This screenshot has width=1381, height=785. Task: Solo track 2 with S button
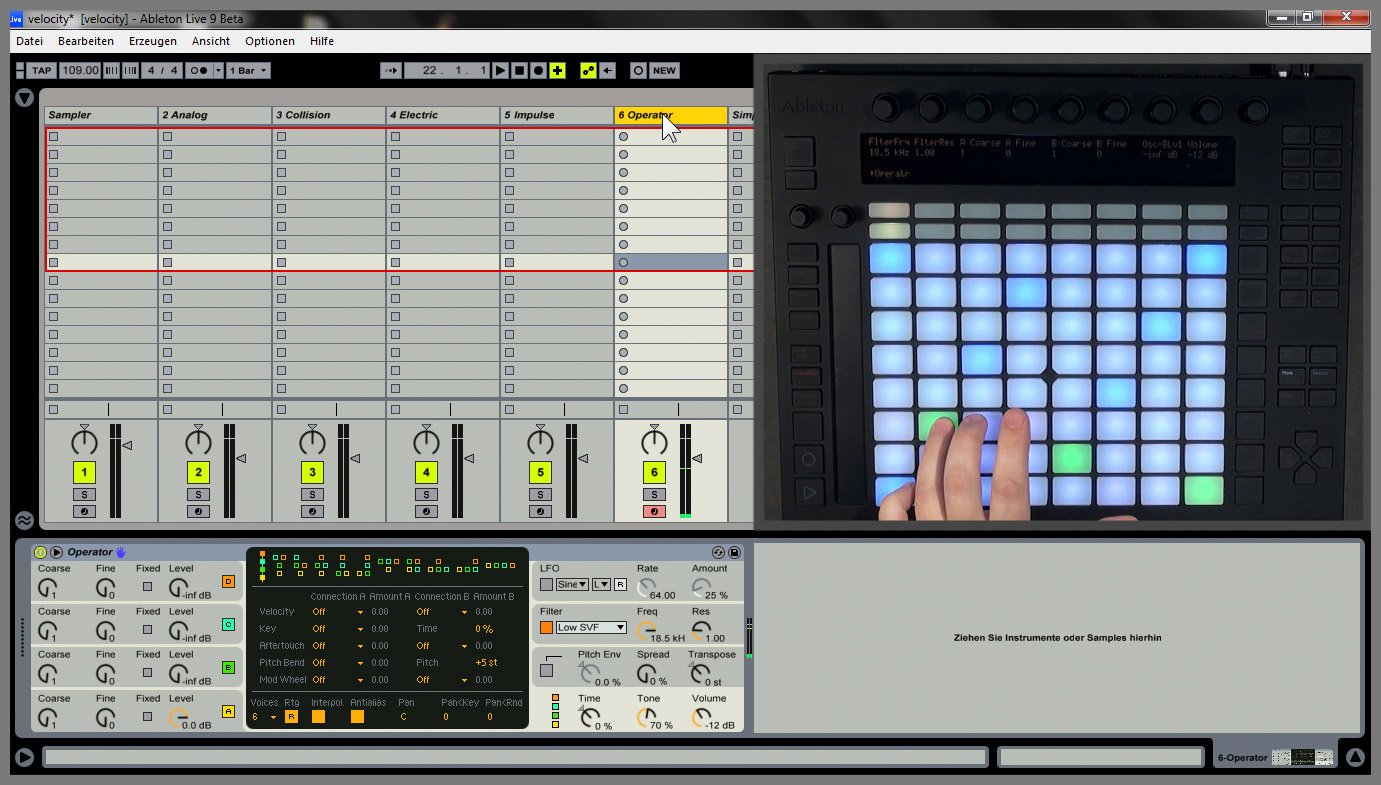tap(198, 495)
